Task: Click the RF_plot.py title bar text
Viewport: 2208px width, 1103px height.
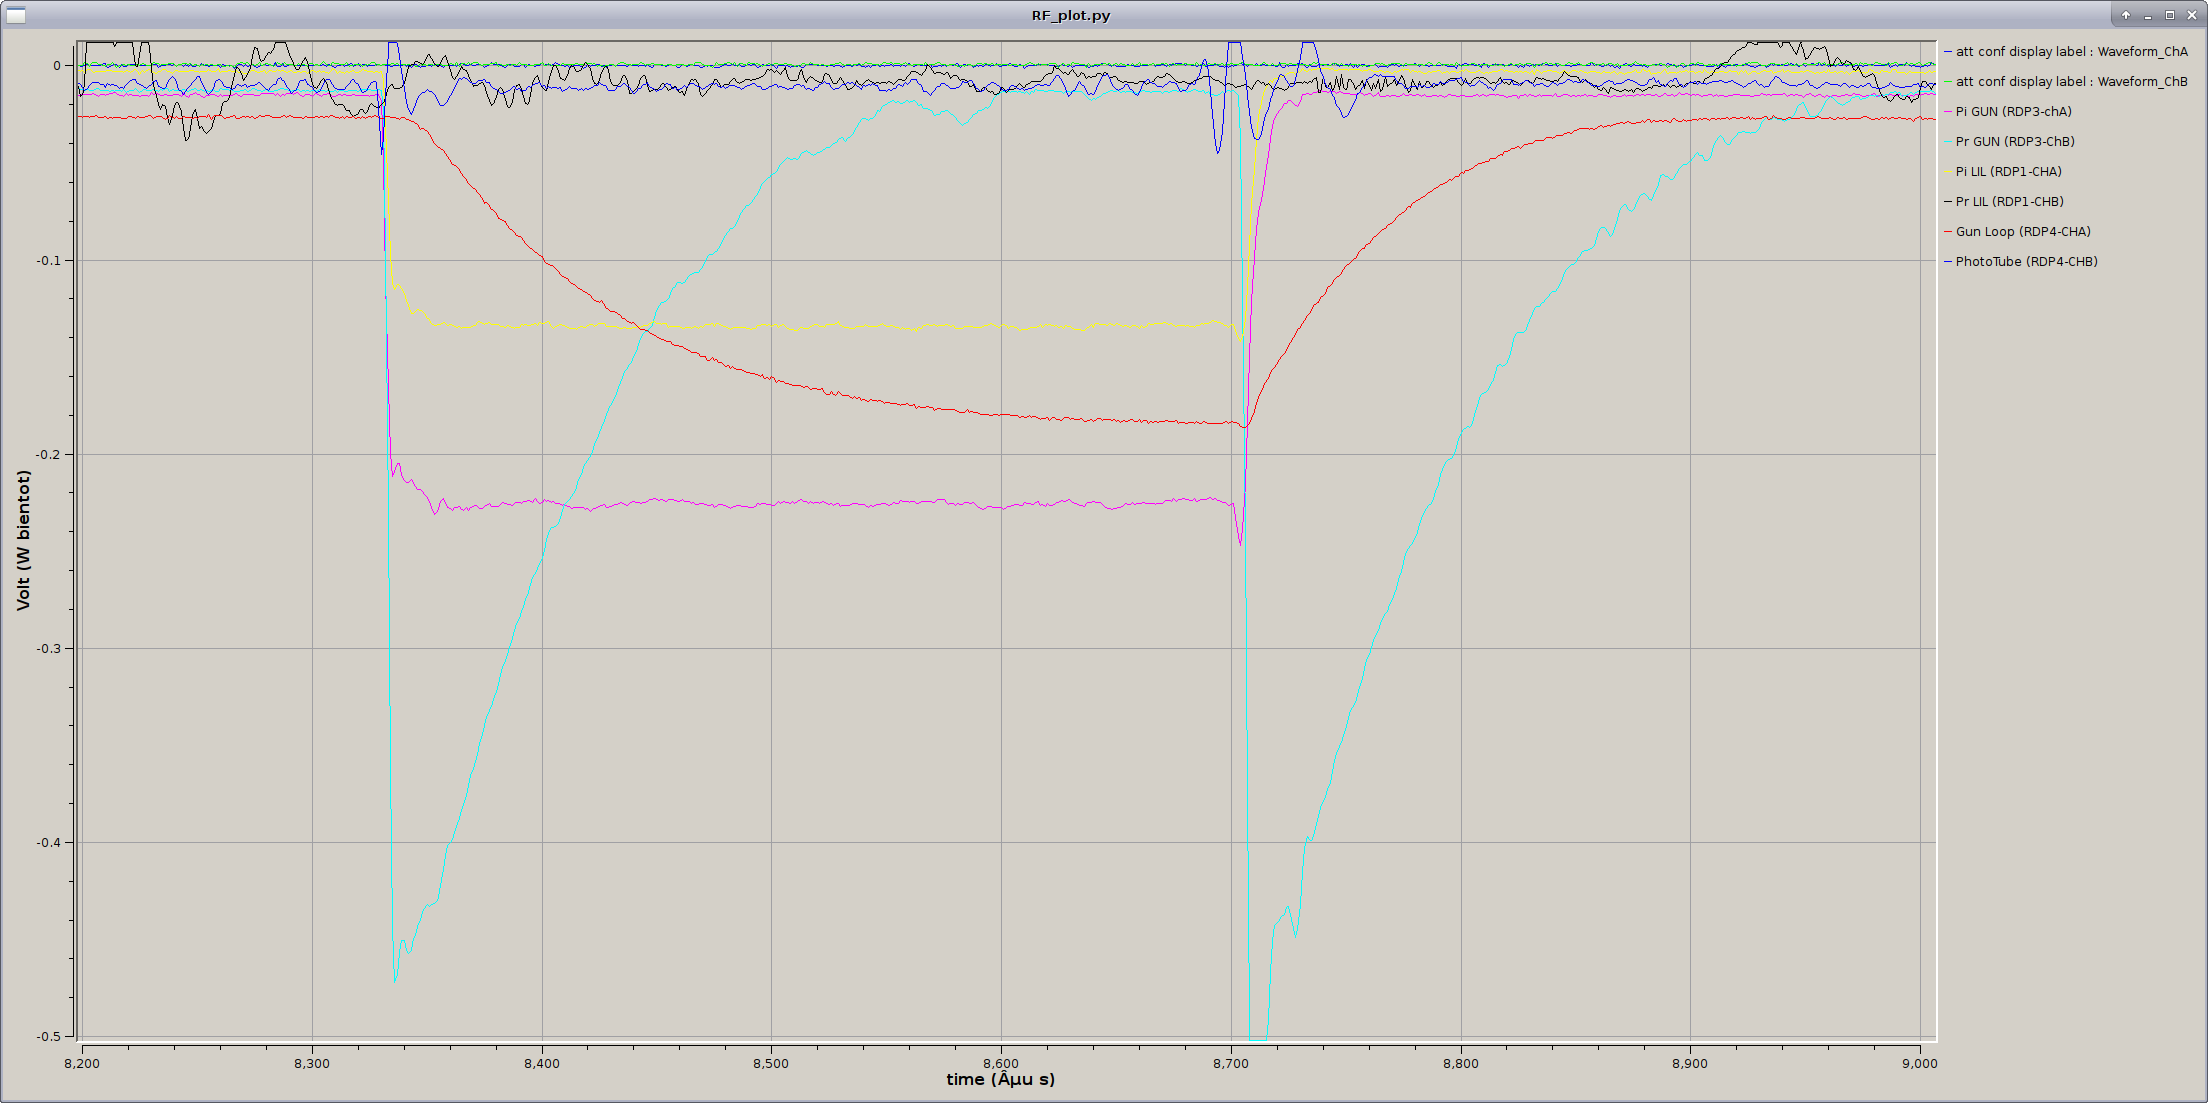Action: [x=1070, y=15]
